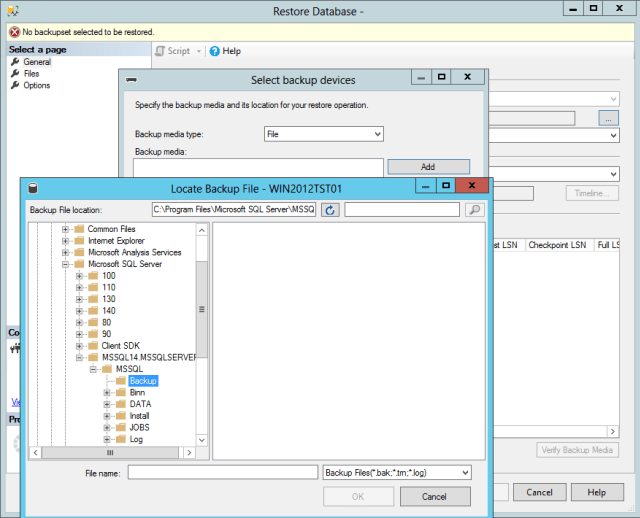Viewport: 640px width, 518px height.
Task: Click scroll right arrow in backup sets grid
Action: (613, 431)
